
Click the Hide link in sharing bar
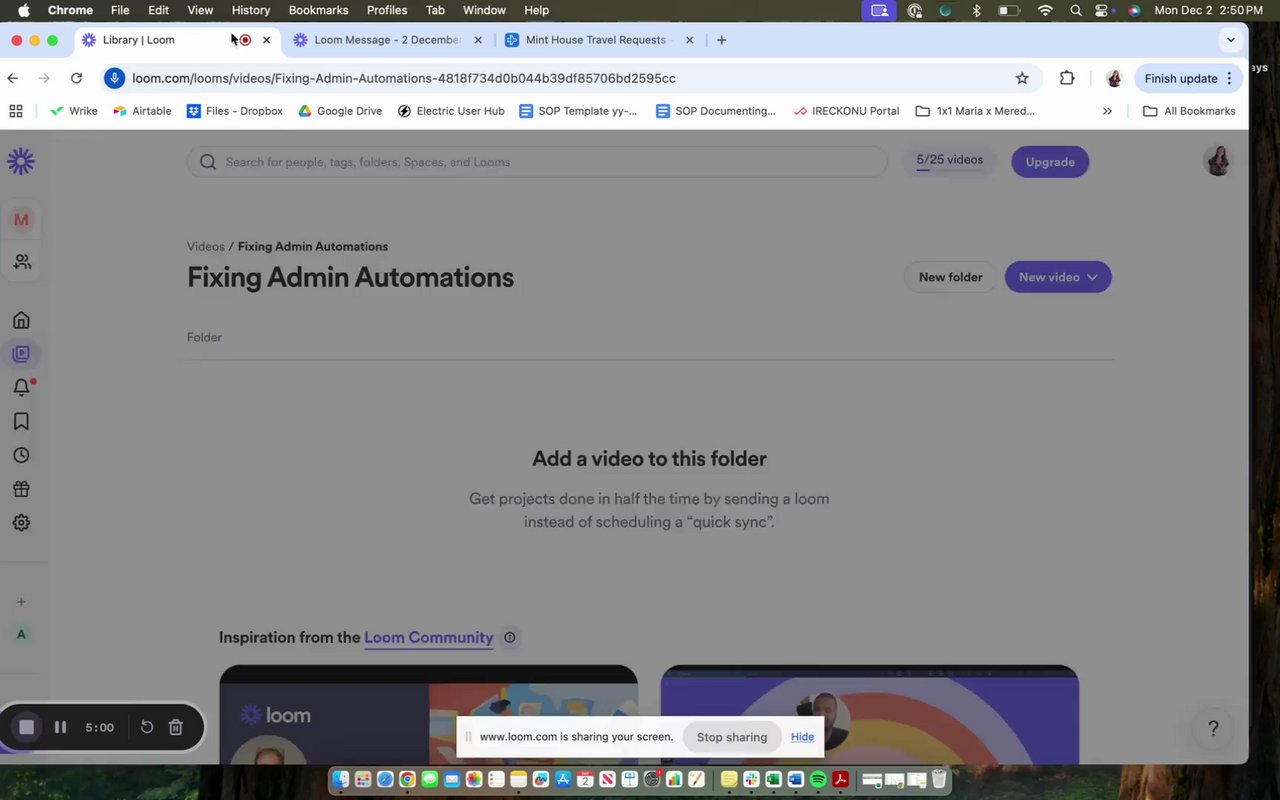coord(802,737)
